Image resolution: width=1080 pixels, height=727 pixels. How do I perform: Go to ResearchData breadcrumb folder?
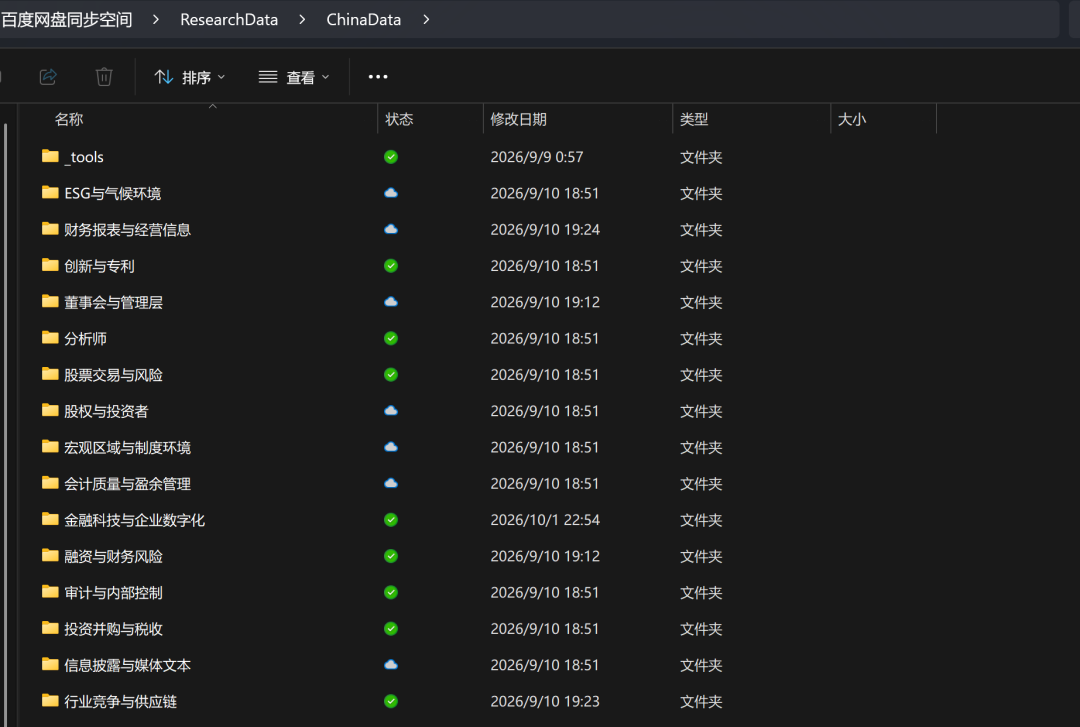[x=229, y=19]
